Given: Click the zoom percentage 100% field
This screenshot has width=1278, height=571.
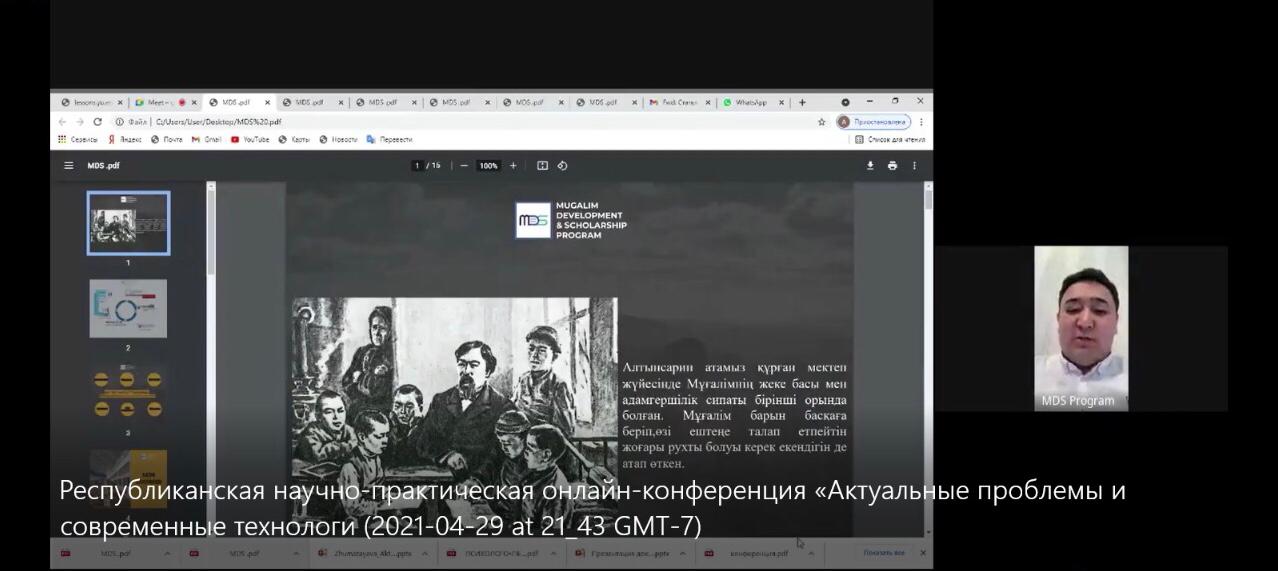Looking at the screenshot, I should 488,166.
